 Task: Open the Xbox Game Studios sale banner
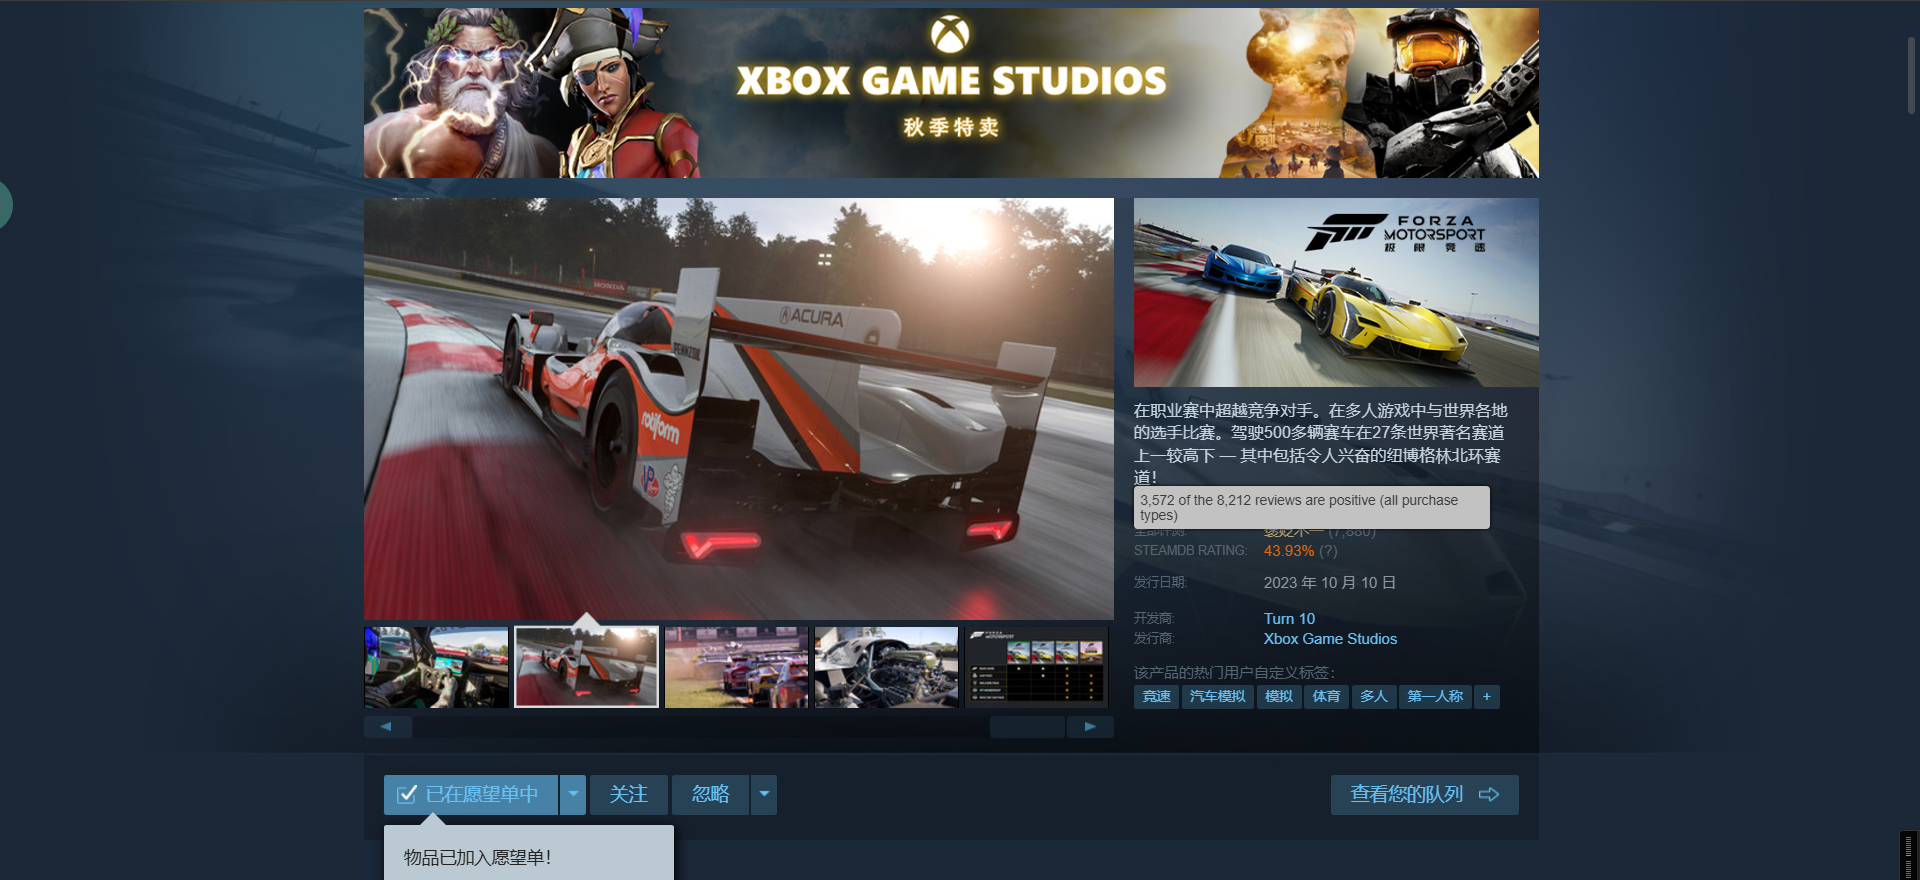(951, 93)
